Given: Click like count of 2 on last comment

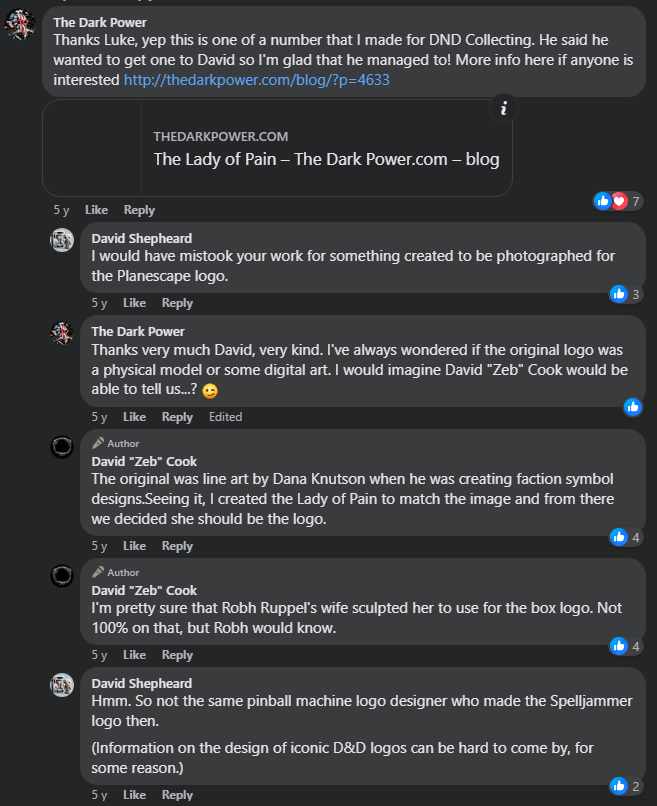Looking at the screenshot, I should pos(626,786).
